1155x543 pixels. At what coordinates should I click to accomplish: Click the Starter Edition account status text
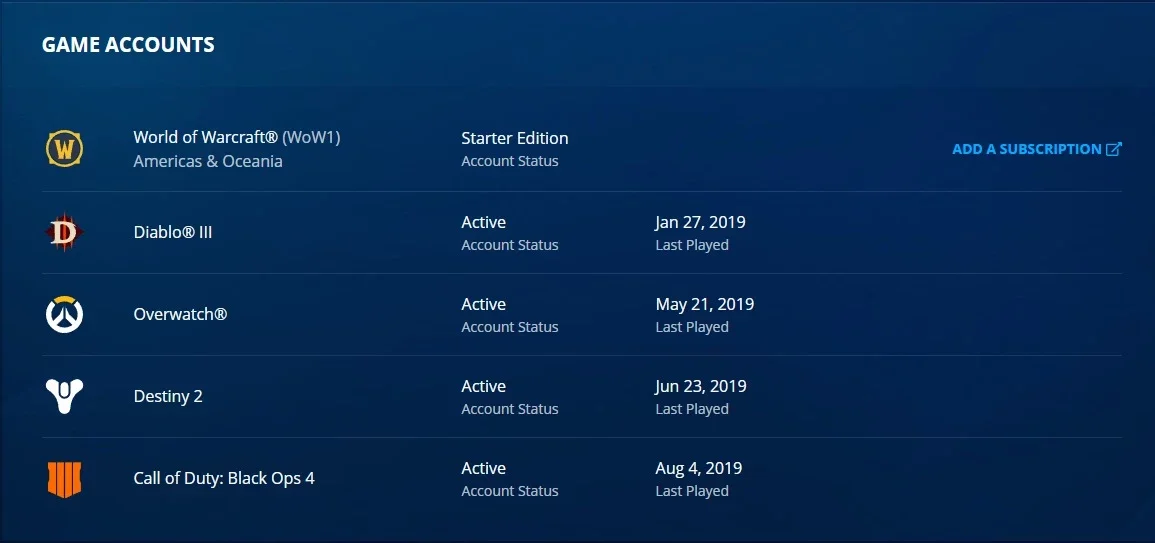(x=515, y=138)
